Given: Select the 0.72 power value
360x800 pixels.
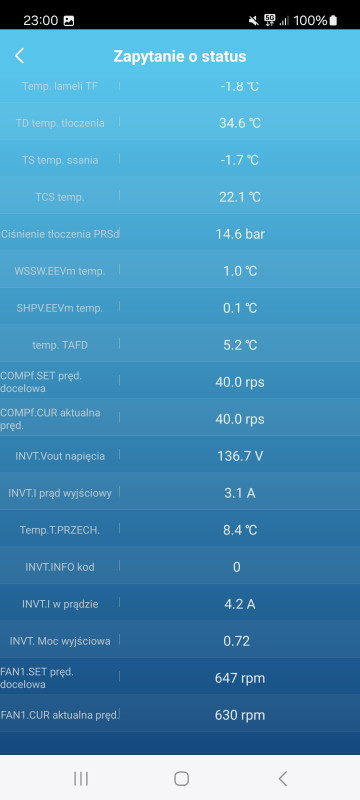Looking at the screenshot, I should coord(237,641).
